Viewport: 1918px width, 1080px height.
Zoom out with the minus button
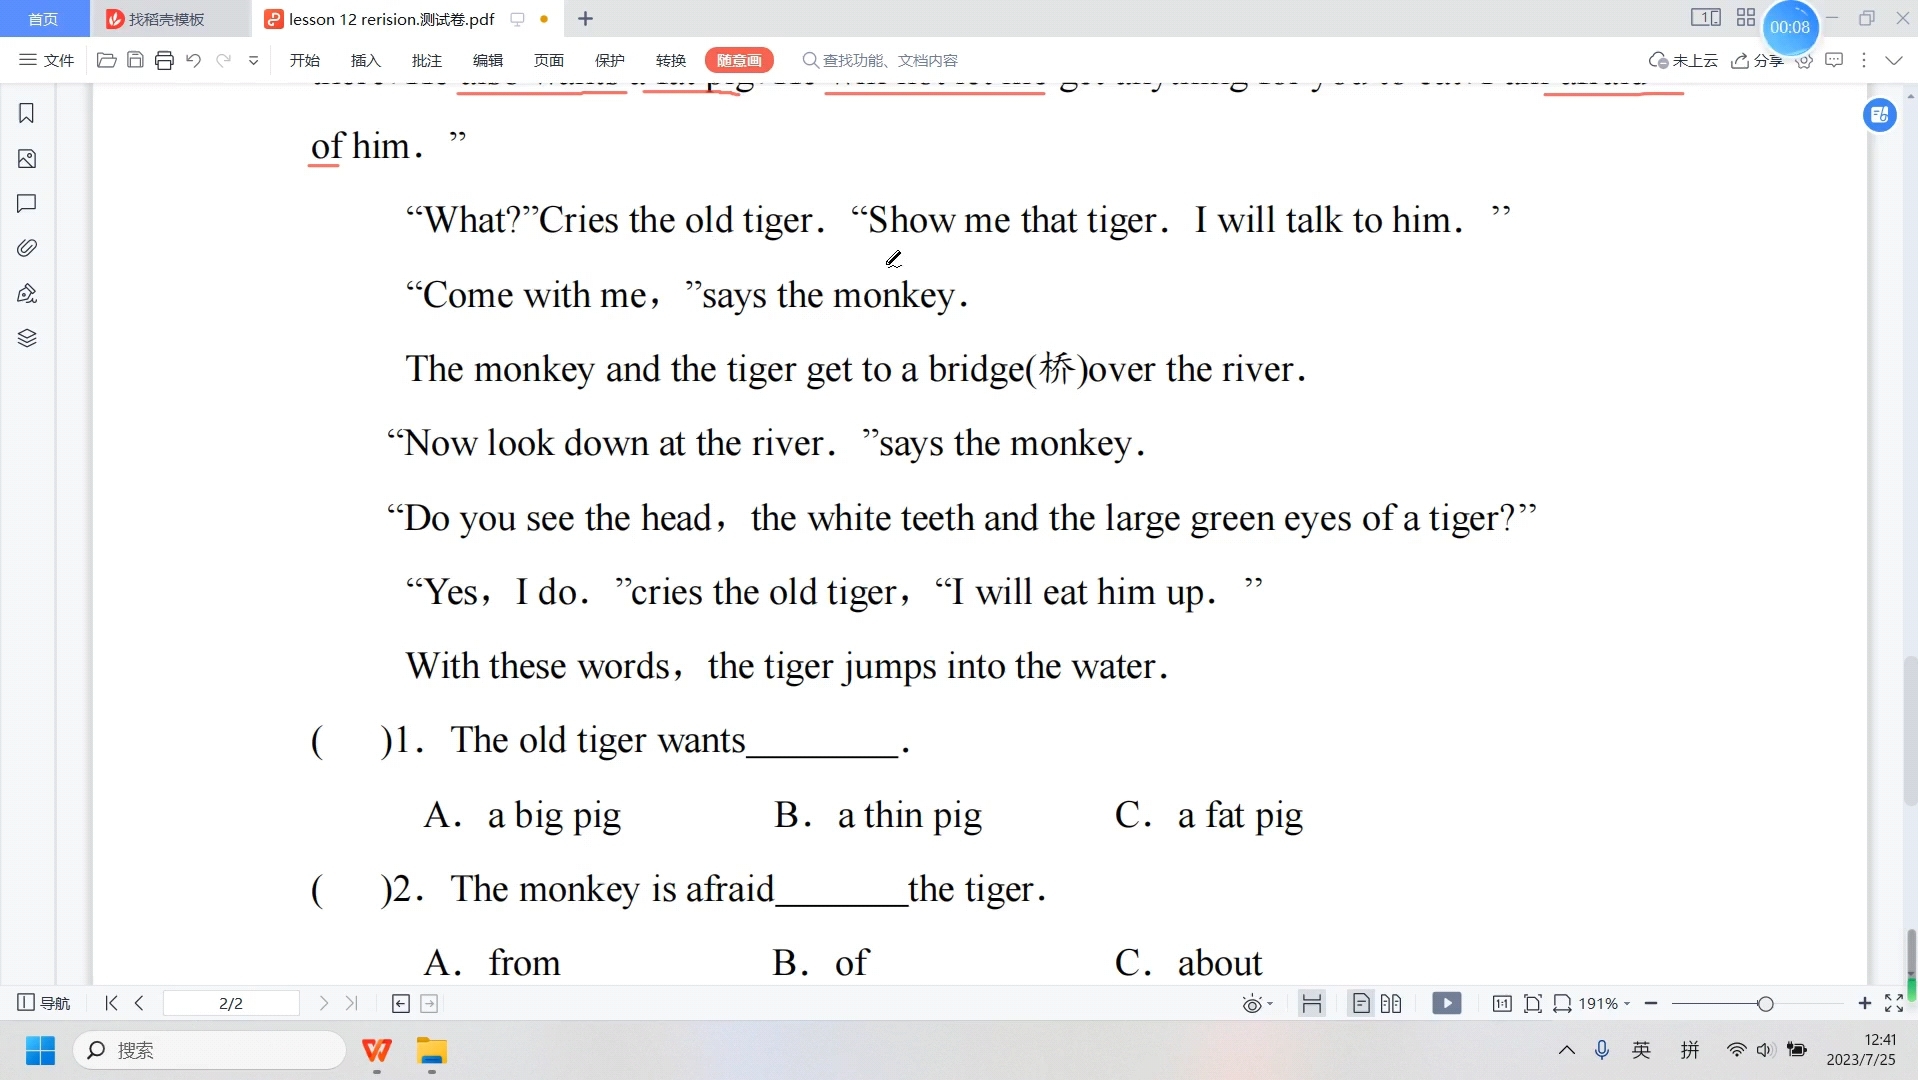(x=1651, y=1003)
